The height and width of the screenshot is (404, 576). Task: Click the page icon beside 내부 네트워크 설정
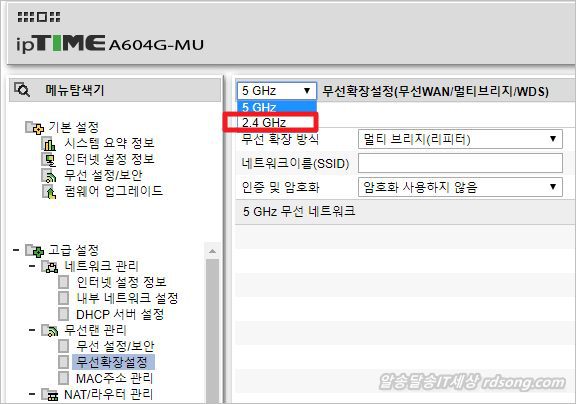(64, 298)
